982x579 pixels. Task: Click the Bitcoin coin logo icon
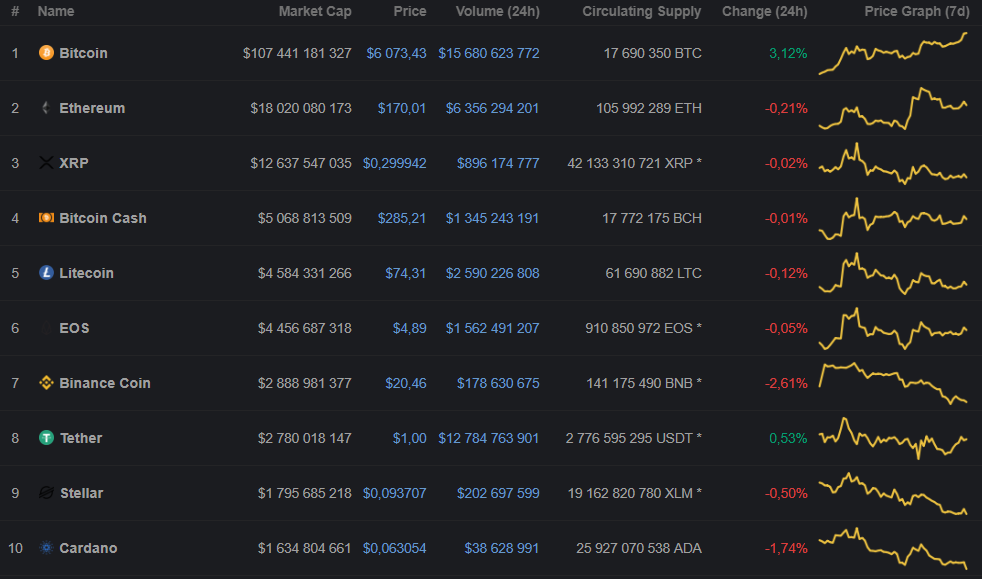tap(46, 53)
